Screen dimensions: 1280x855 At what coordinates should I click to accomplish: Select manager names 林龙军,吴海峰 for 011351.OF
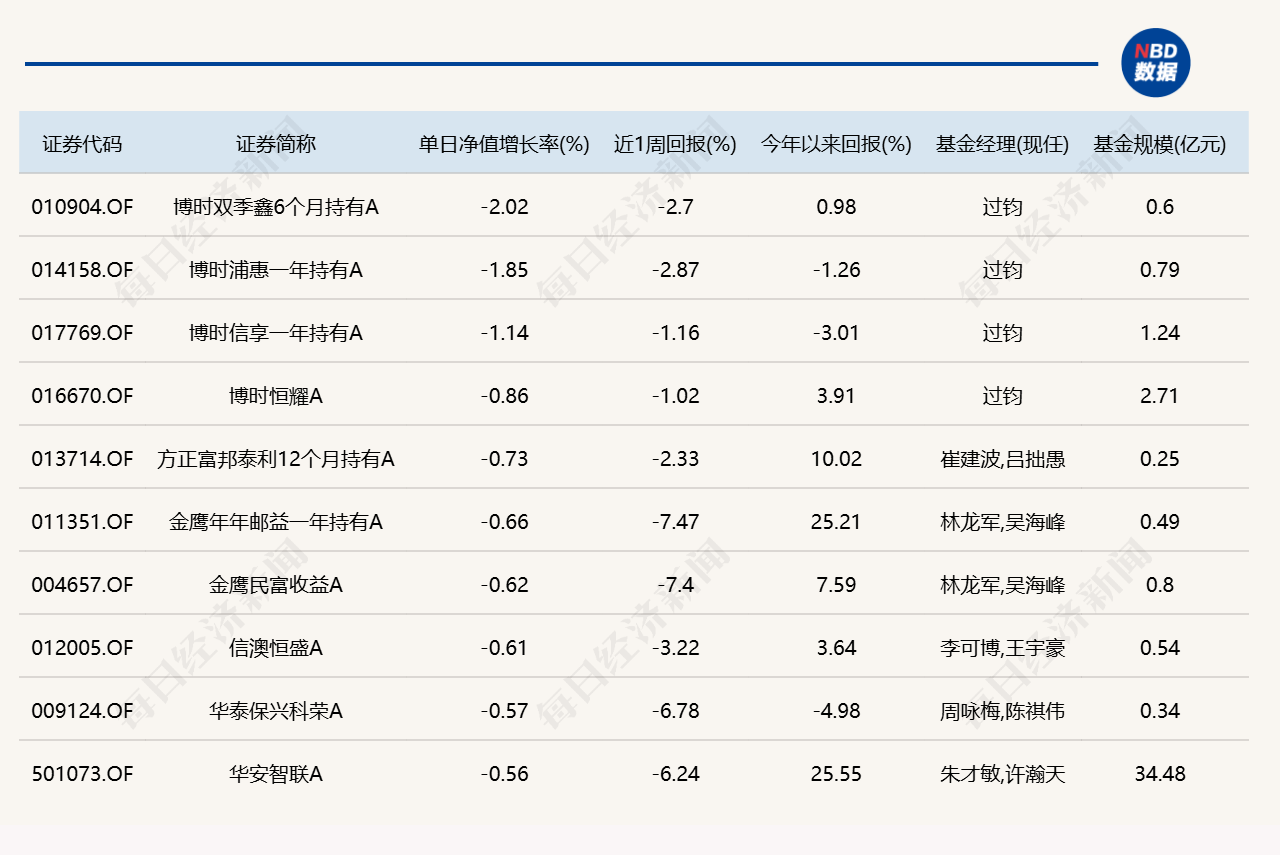(x=1002, y=522)
